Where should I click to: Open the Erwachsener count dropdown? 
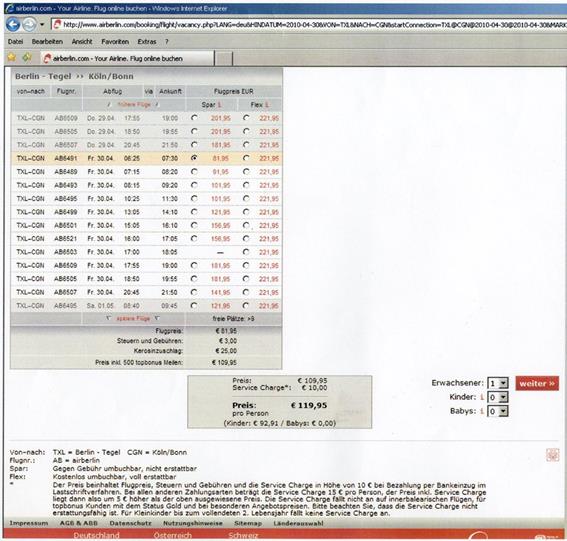498,383
